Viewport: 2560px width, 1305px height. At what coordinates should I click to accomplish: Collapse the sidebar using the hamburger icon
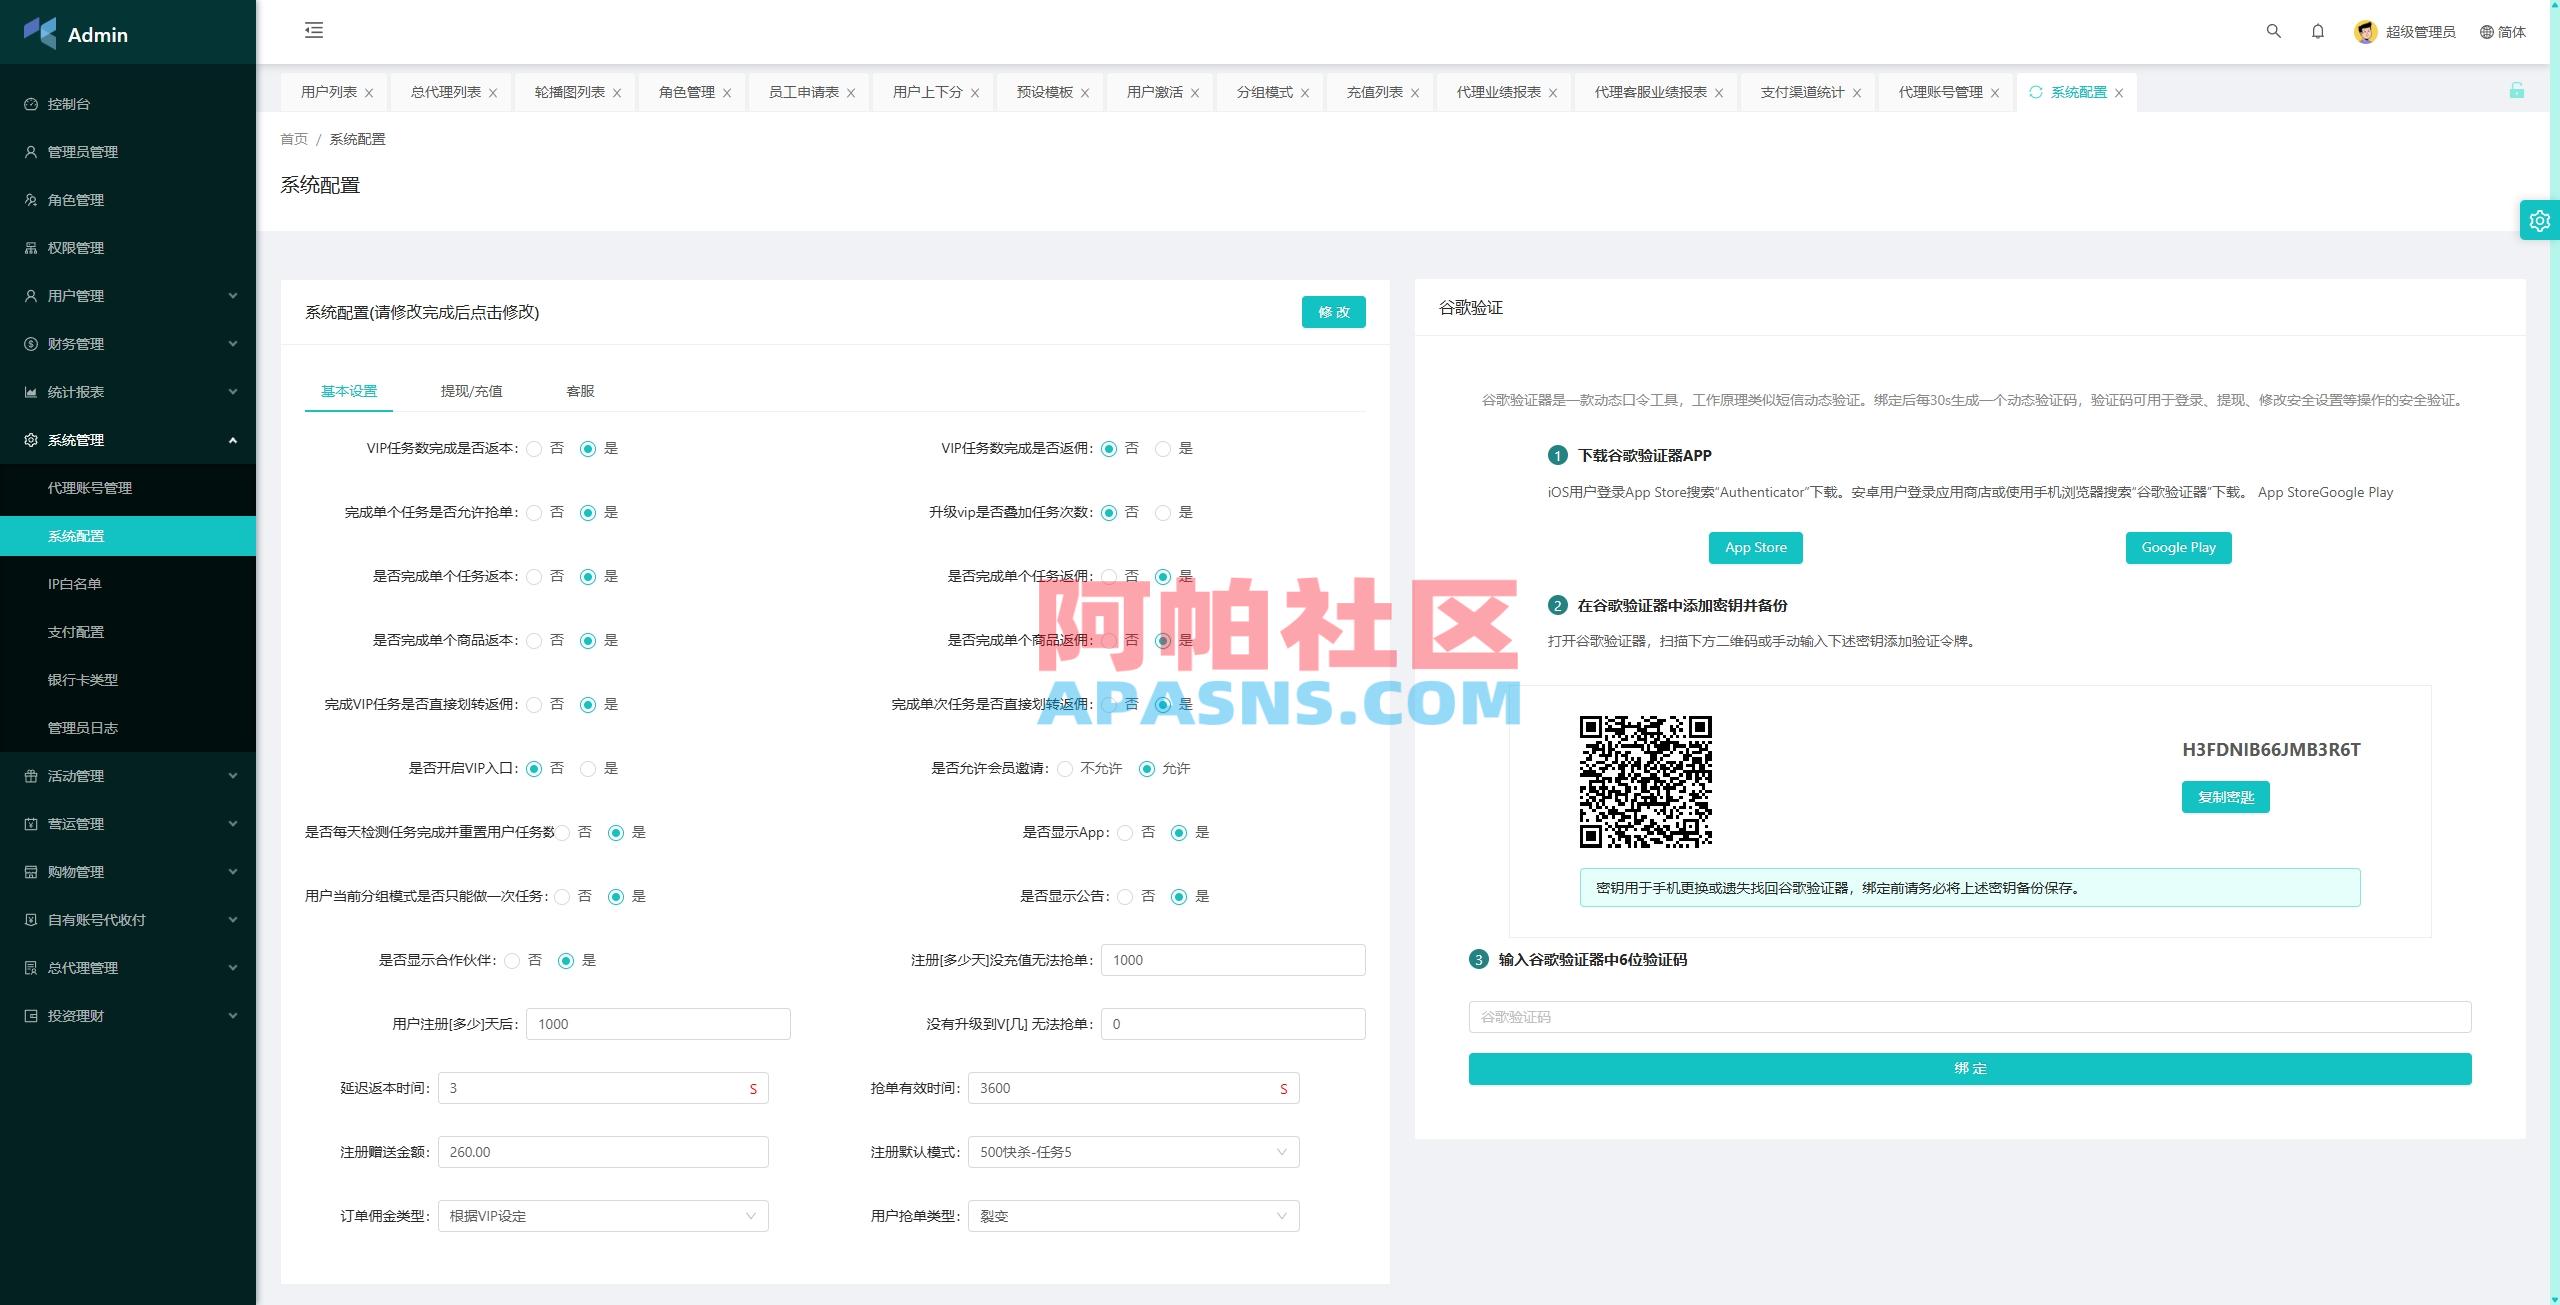click(313, 31)
